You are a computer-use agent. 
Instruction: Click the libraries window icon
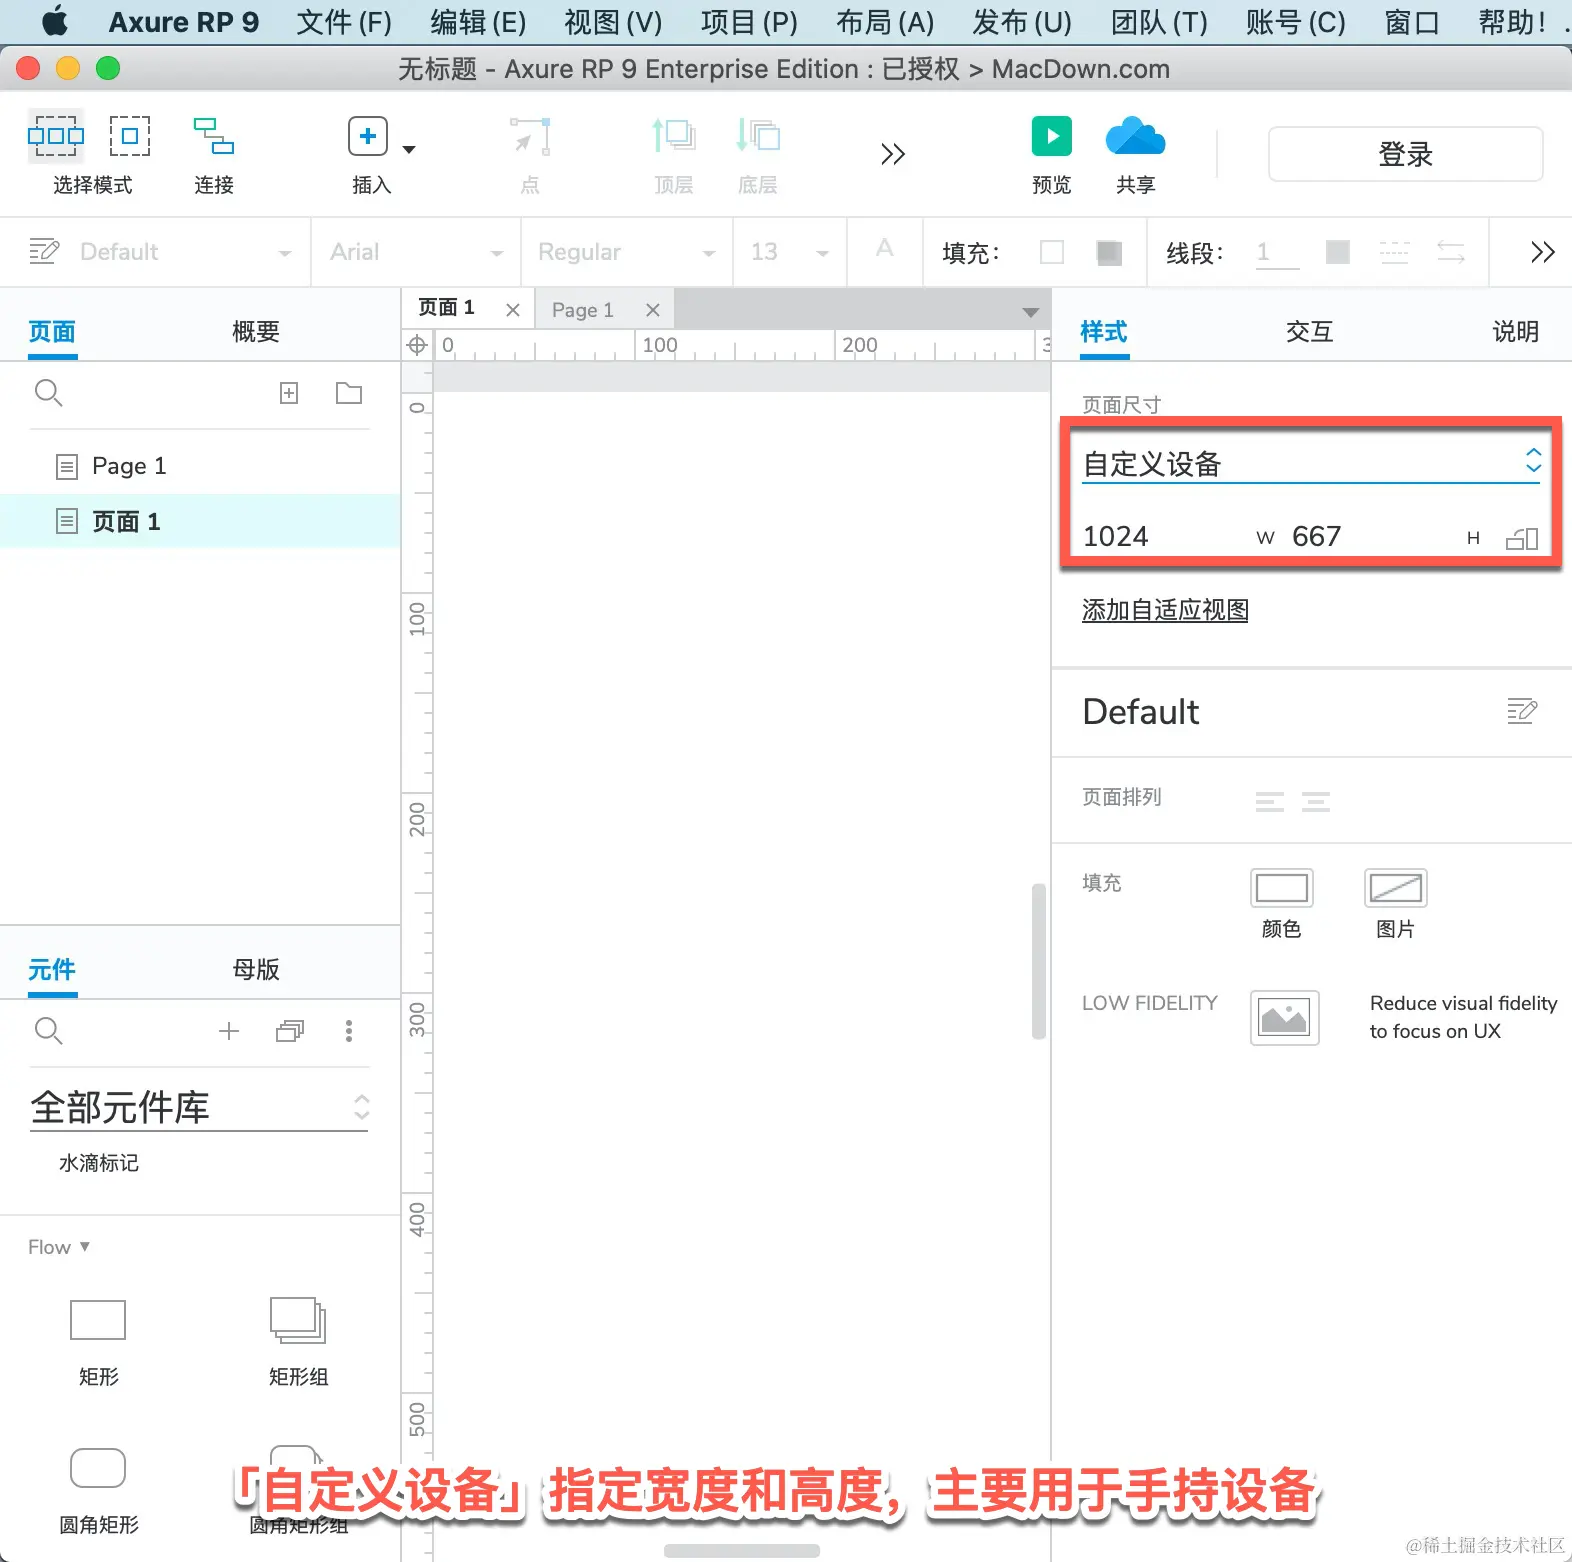[x=290, y=1031]
